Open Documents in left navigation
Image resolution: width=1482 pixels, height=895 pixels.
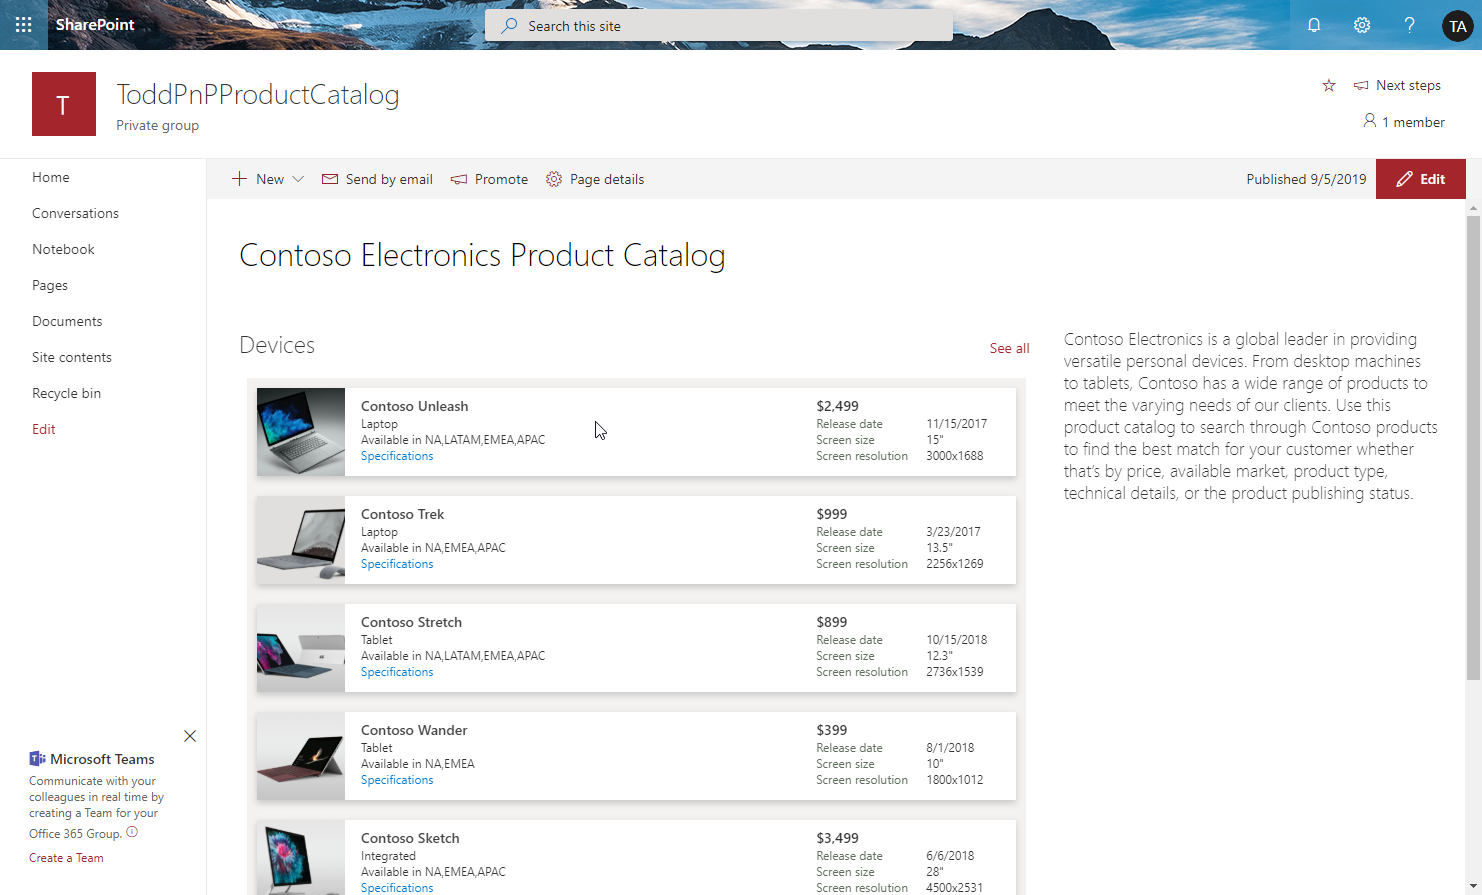point(67,321)
